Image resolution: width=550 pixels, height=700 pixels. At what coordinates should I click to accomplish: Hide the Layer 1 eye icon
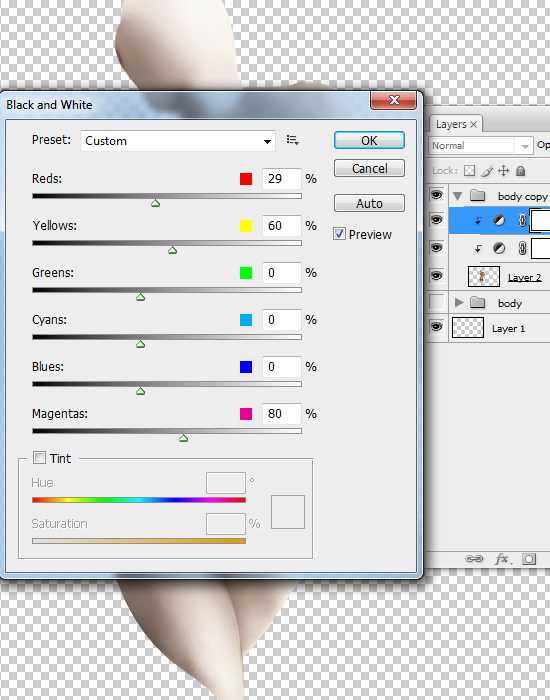[x=436, y=327]
